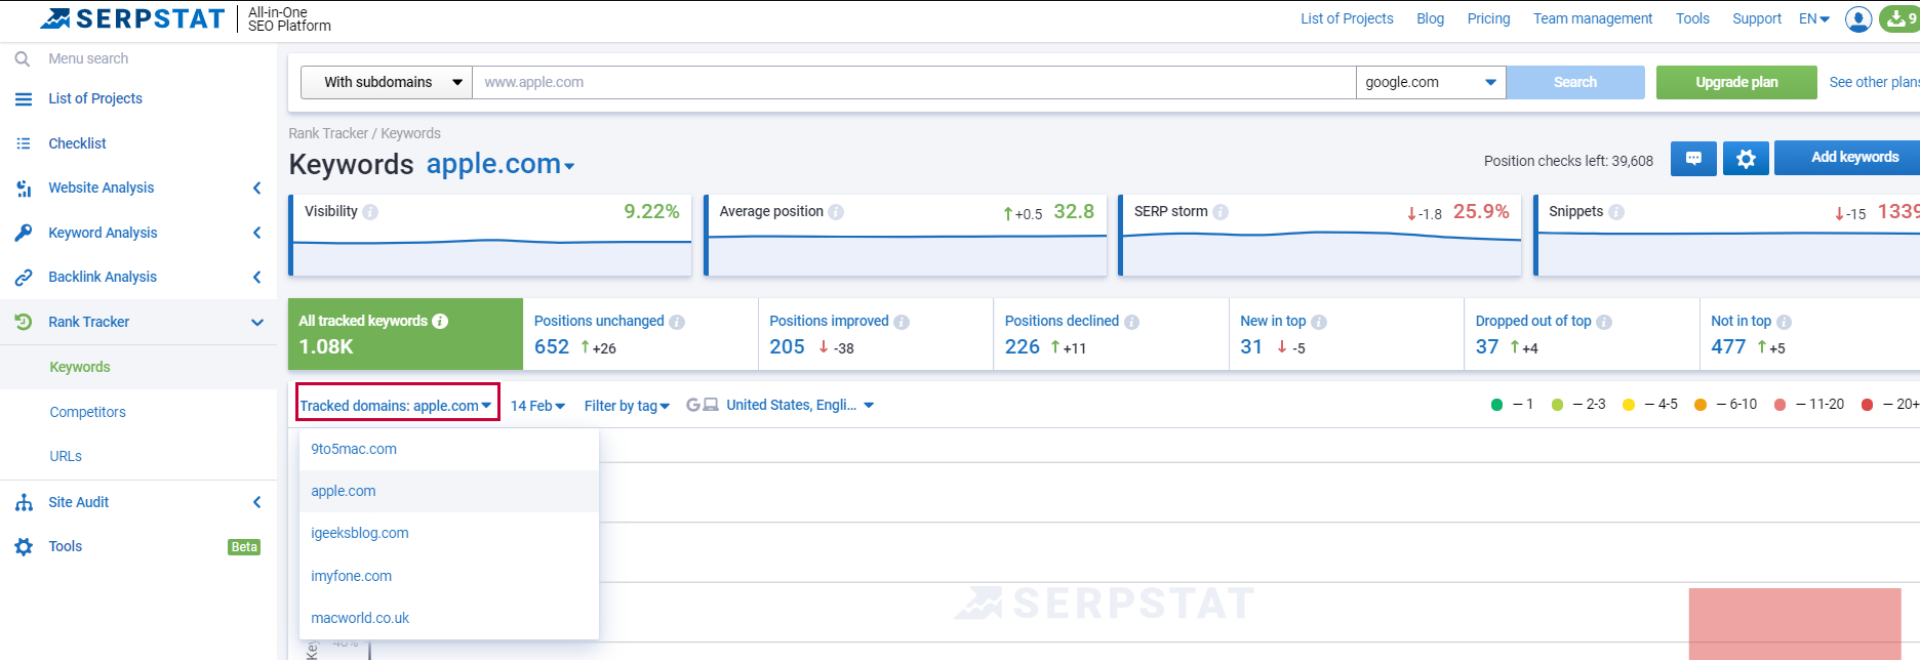This screenshot has width=1920, height=660.
Task: Click the Serpstat logo
Action: [x=133, y=18]
